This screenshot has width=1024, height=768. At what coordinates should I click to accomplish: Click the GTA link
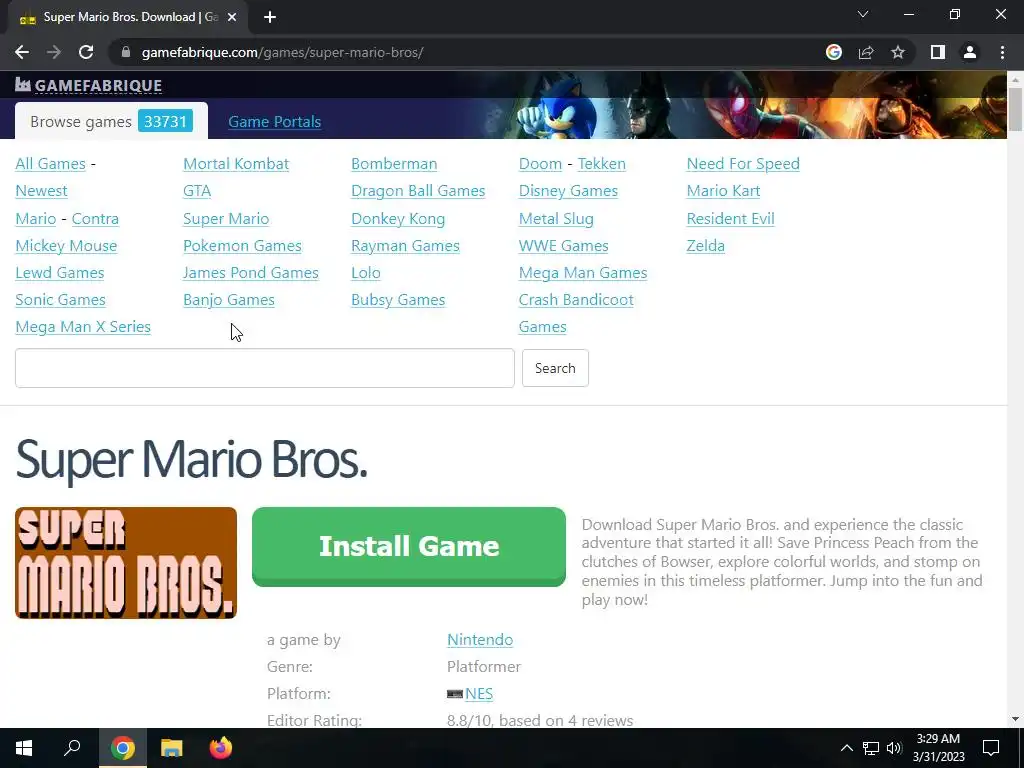pos(197,191)
